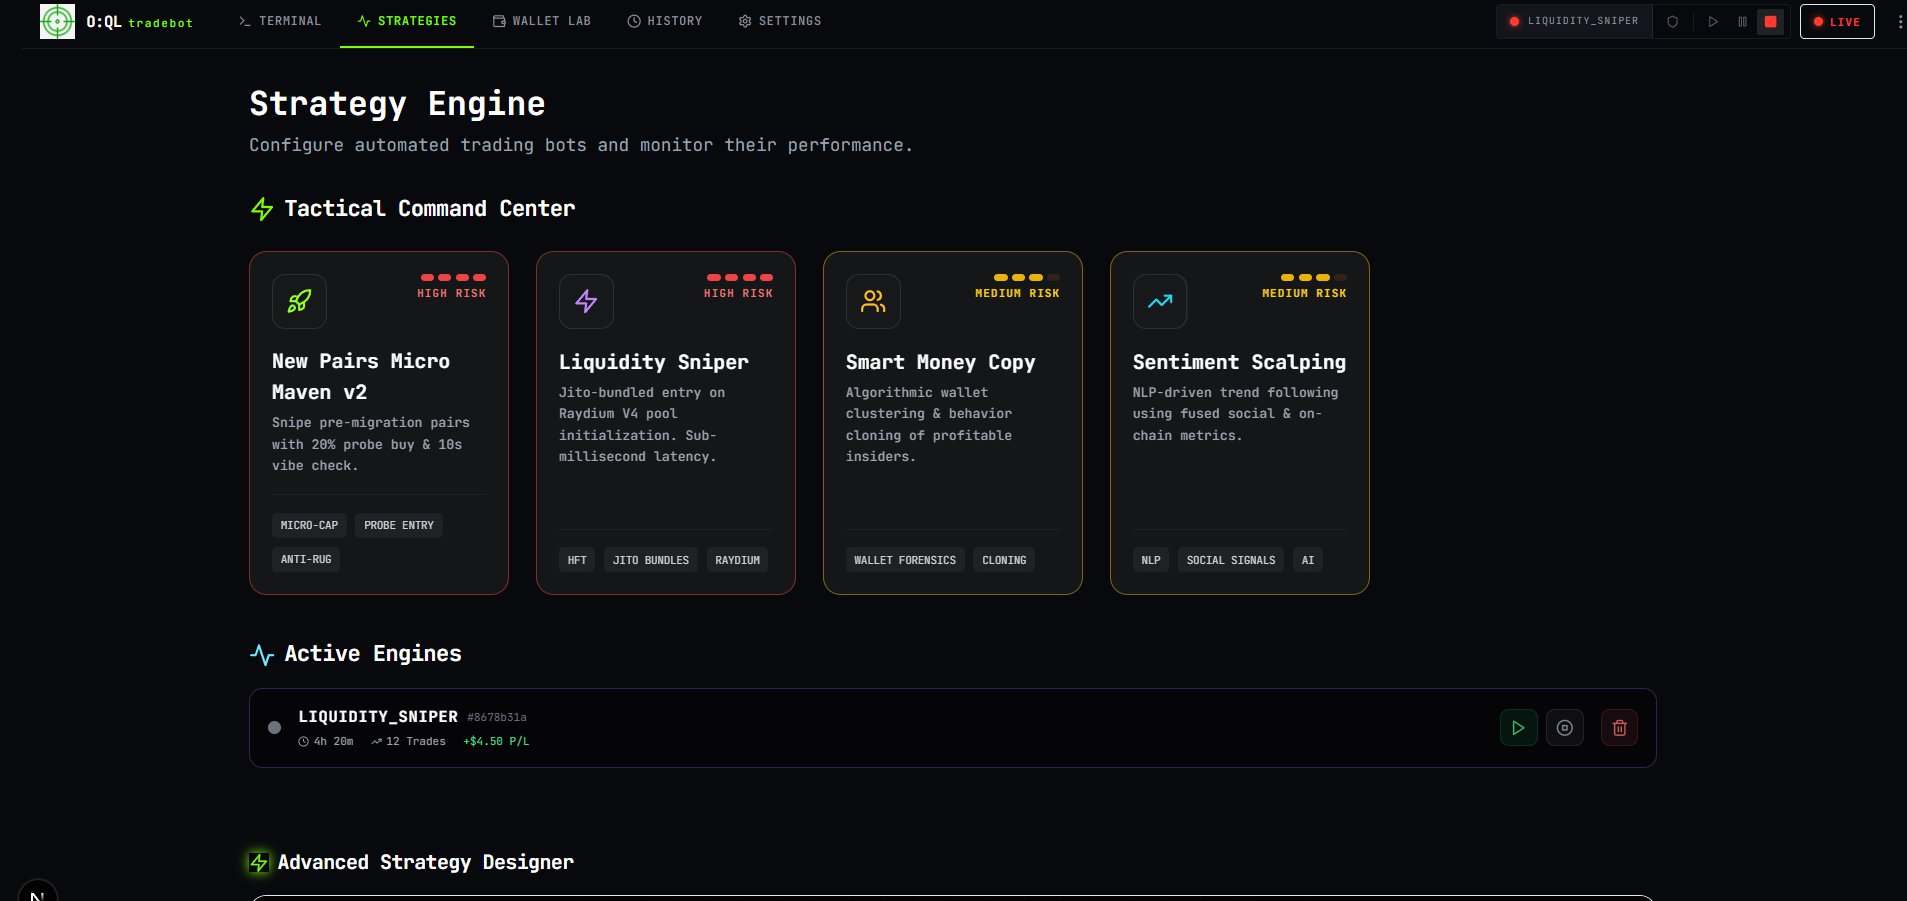Open the TERMINAL tab
Image resolution: width=1907 pixels, height=901 pixels.
click(280, 21)
